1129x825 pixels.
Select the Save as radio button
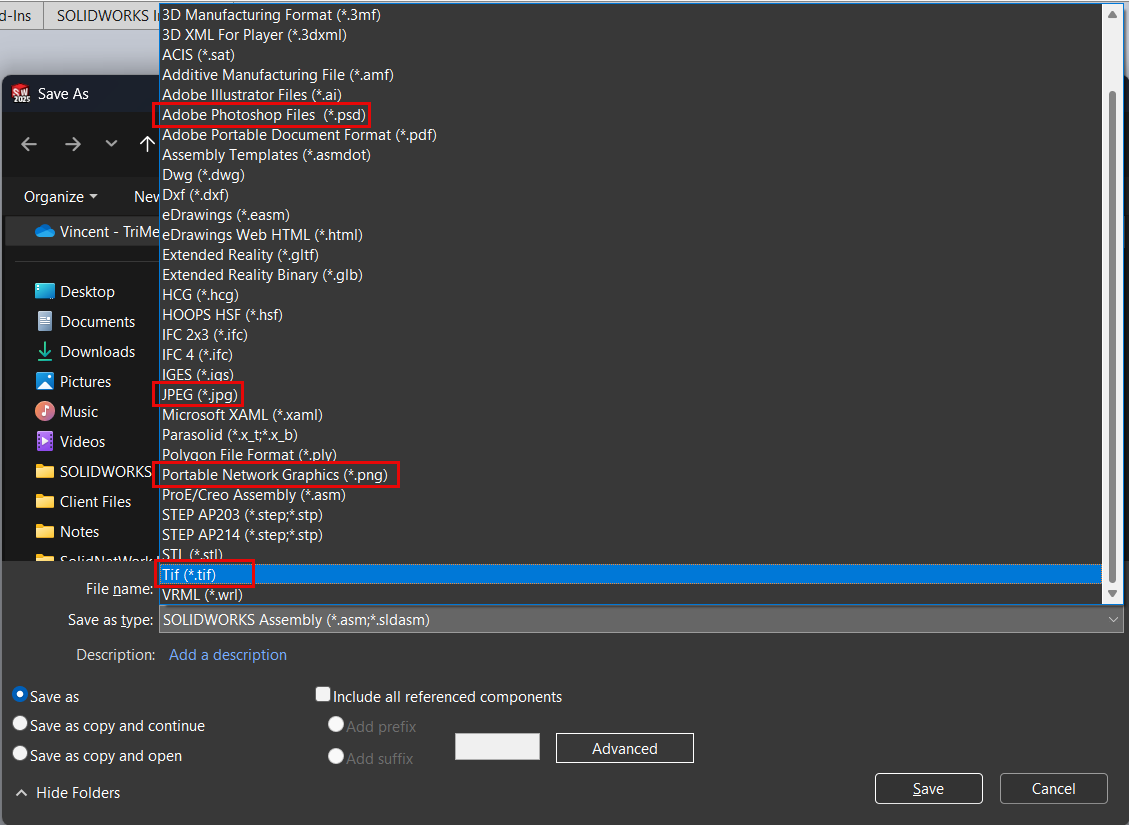click(x=20, y=695)
